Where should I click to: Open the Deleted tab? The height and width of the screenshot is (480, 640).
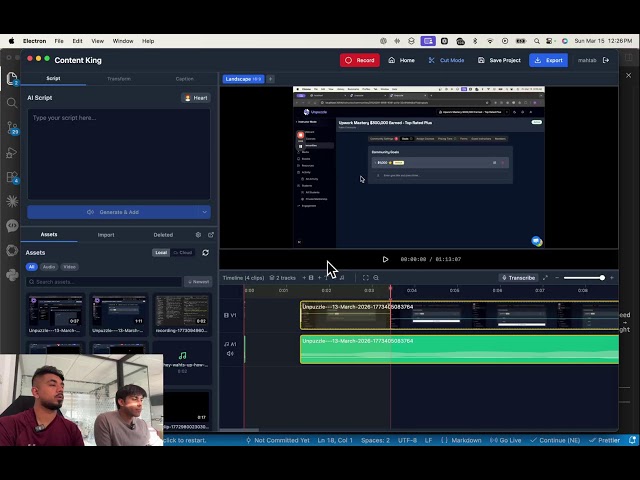pos(163,235)
